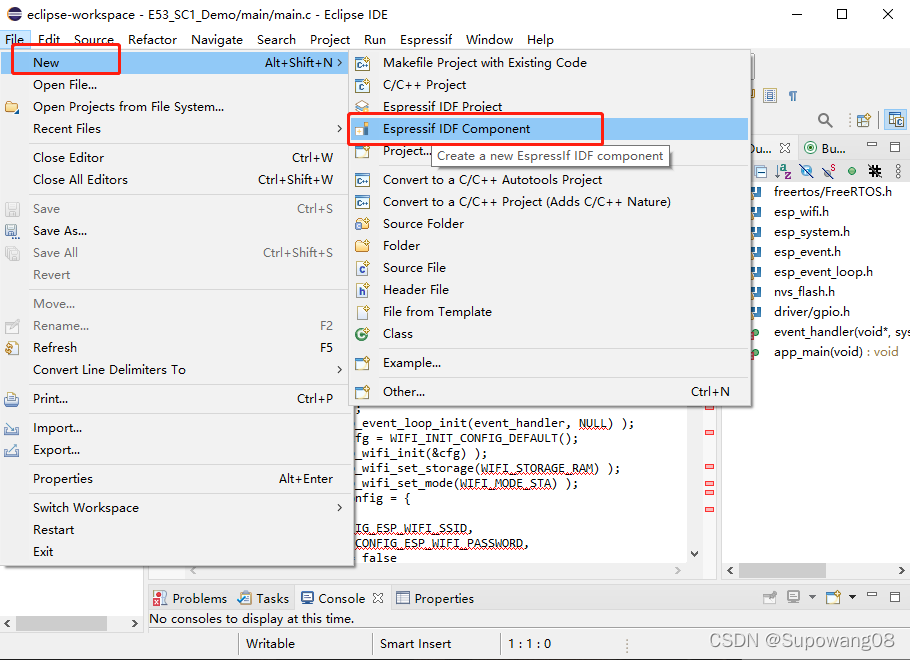Image resolution: width=910 pixels, height=660 pixels.
Task: Expand the Switch Workspace submenu
Action: tap(175, 508)
